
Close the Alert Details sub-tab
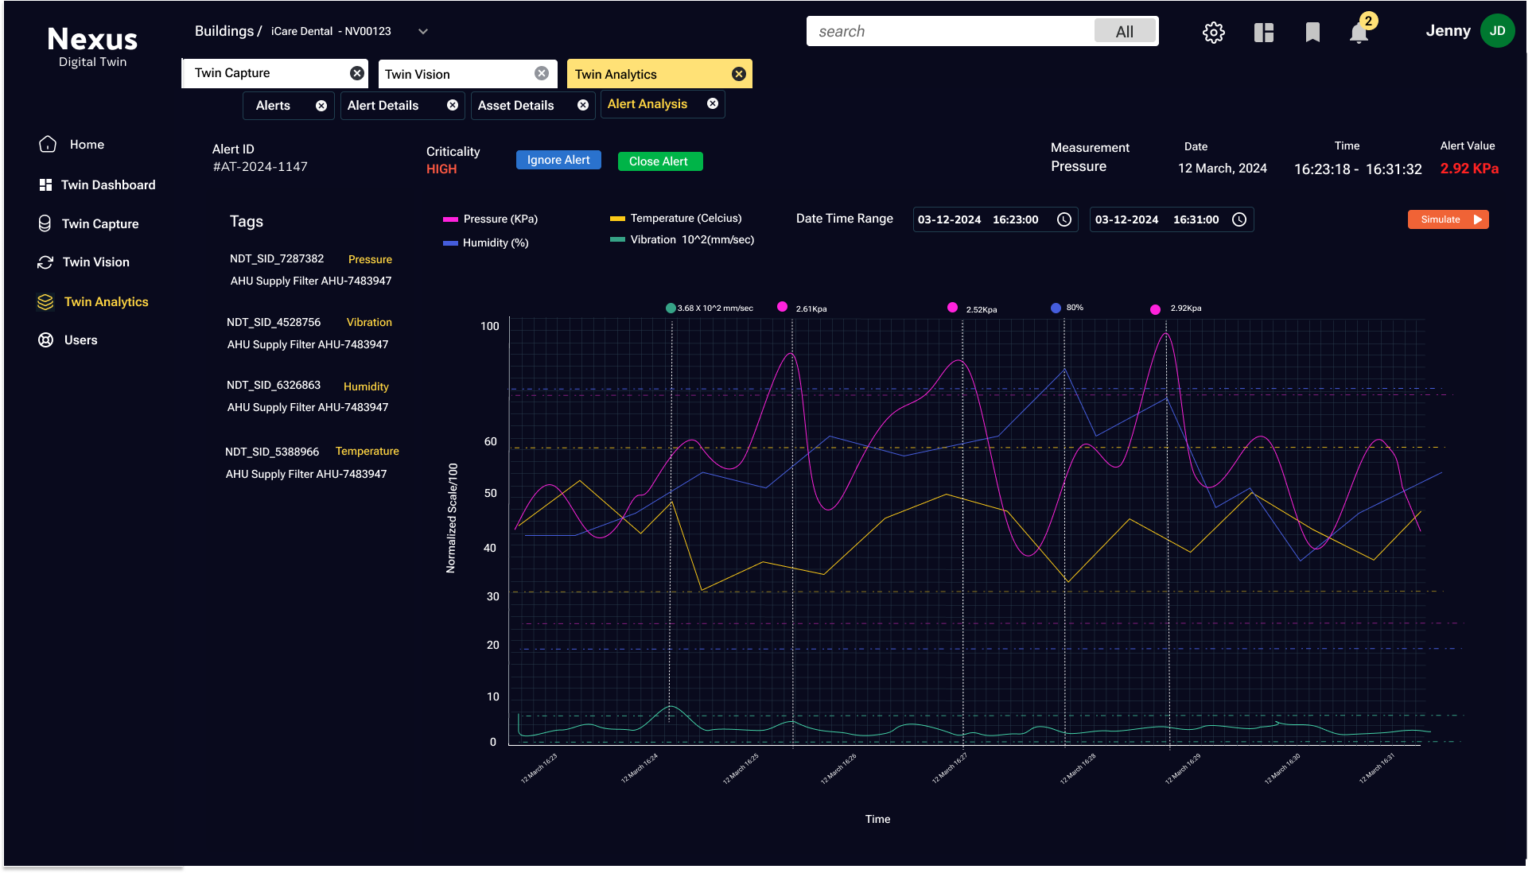pos(452,105)
